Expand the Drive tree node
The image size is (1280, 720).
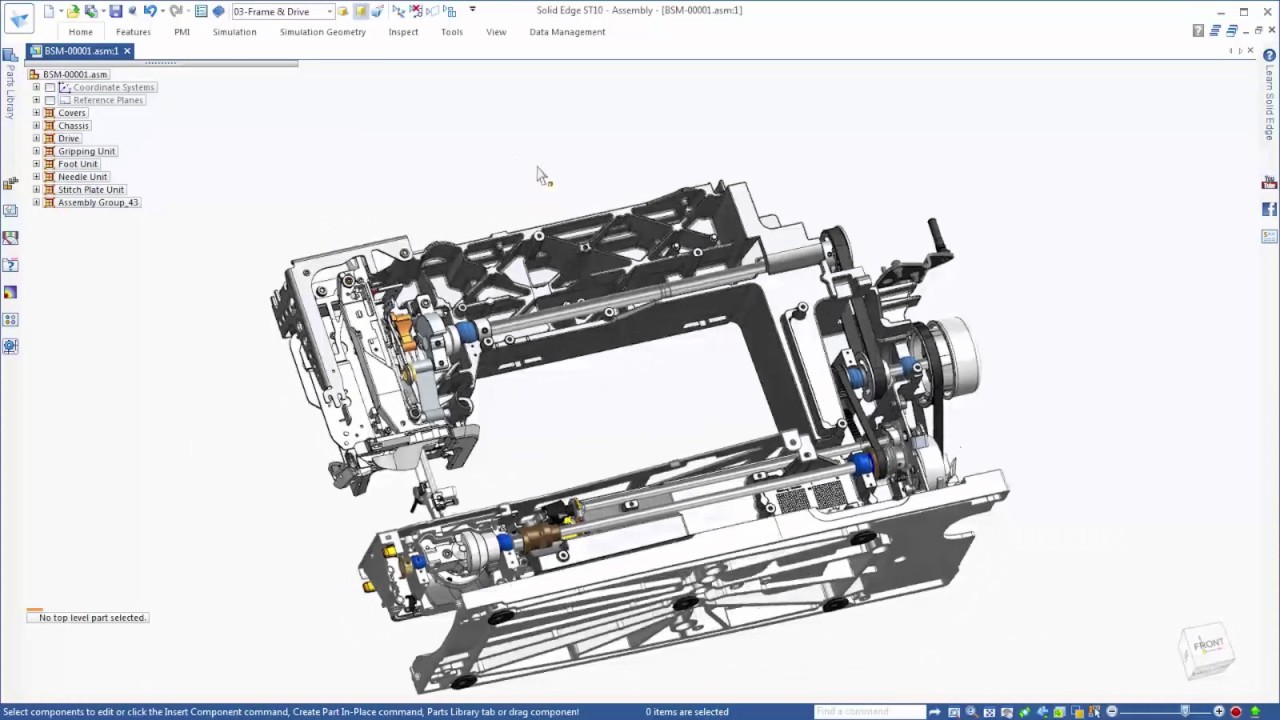[36, 138]
